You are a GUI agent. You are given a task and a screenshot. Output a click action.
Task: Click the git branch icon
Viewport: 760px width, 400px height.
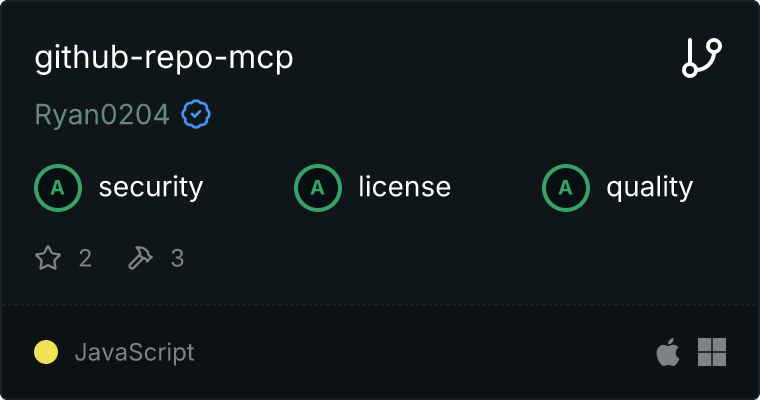[x=702, y=58]
